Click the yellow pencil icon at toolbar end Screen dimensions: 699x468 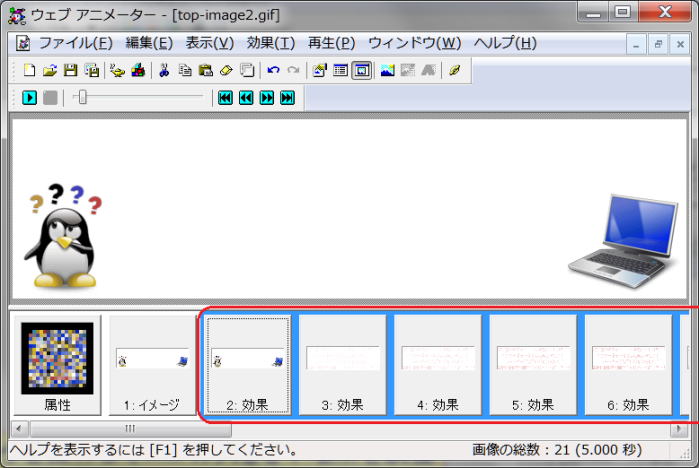pyautogui.click(x=455, y=70)
